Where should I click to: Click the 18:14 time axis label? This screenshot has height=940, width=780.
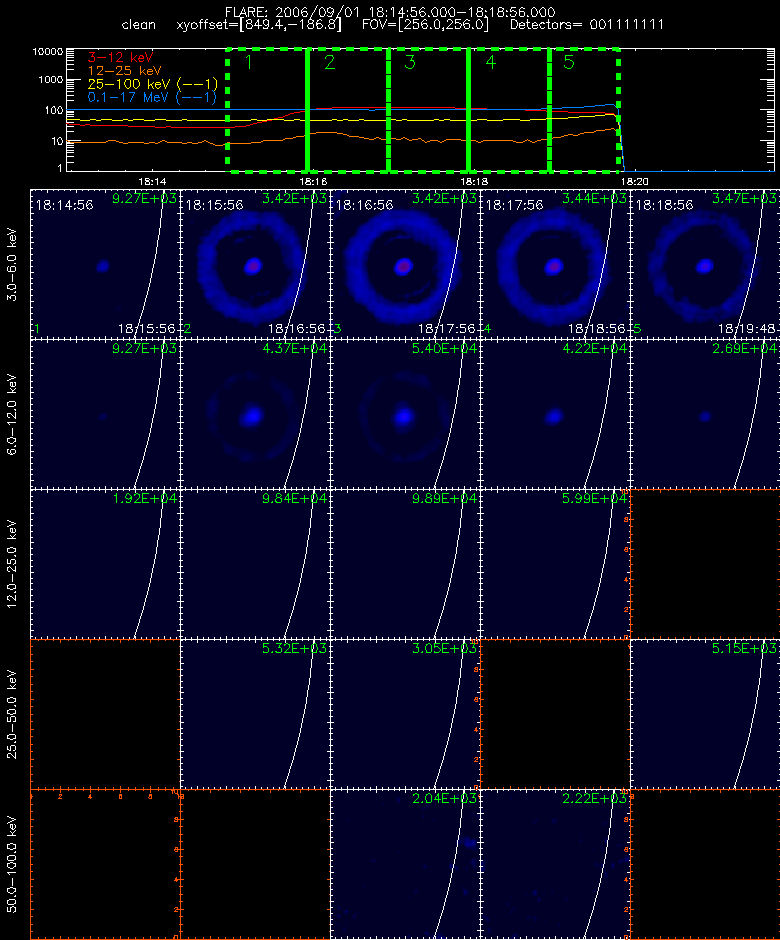point(152,181)
